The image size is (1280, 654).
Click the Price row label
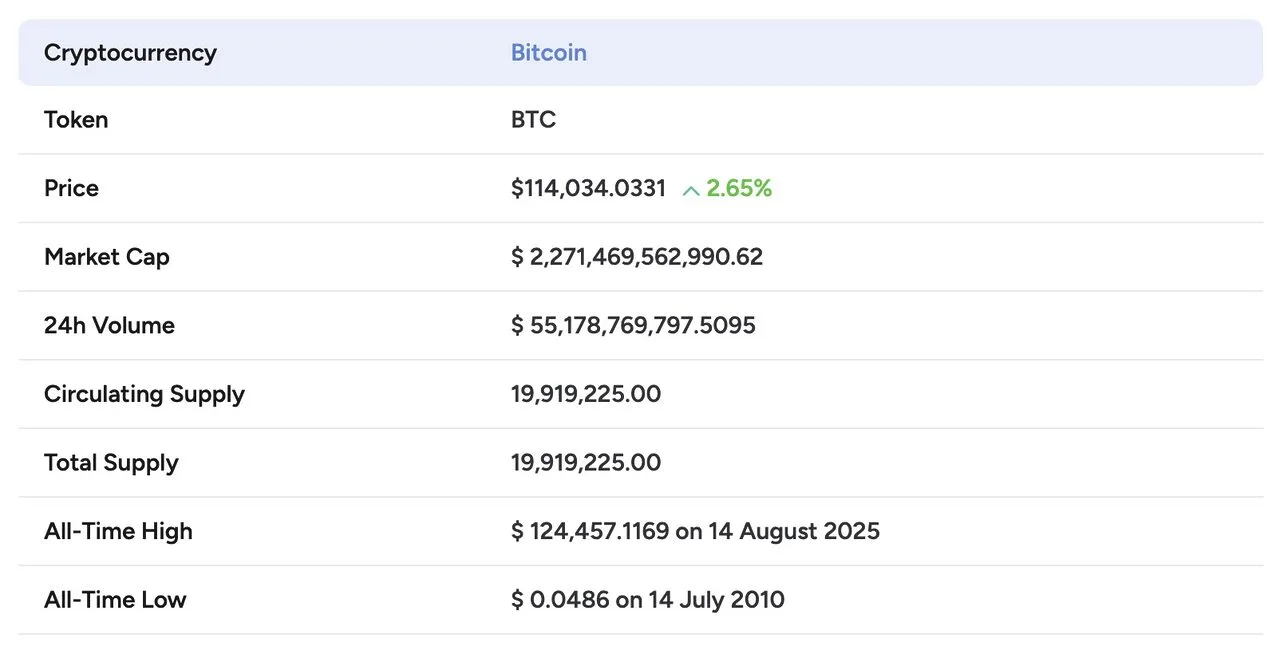[71, 189]
